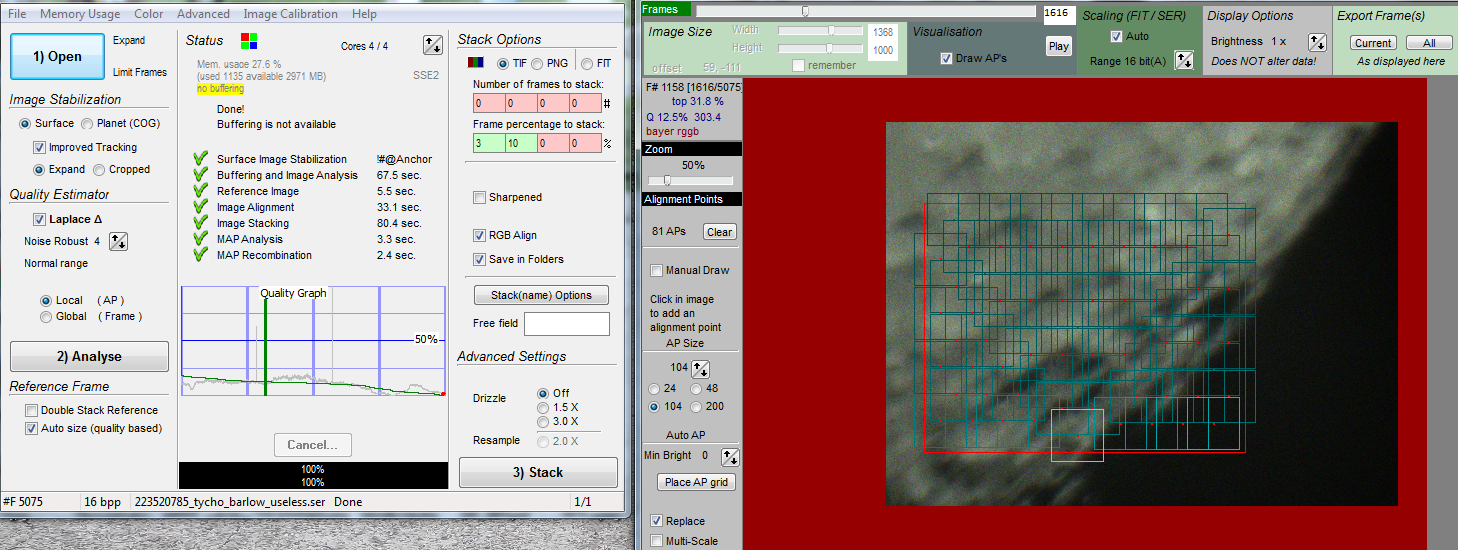Select TIF output format

click(x=512, y=64)
